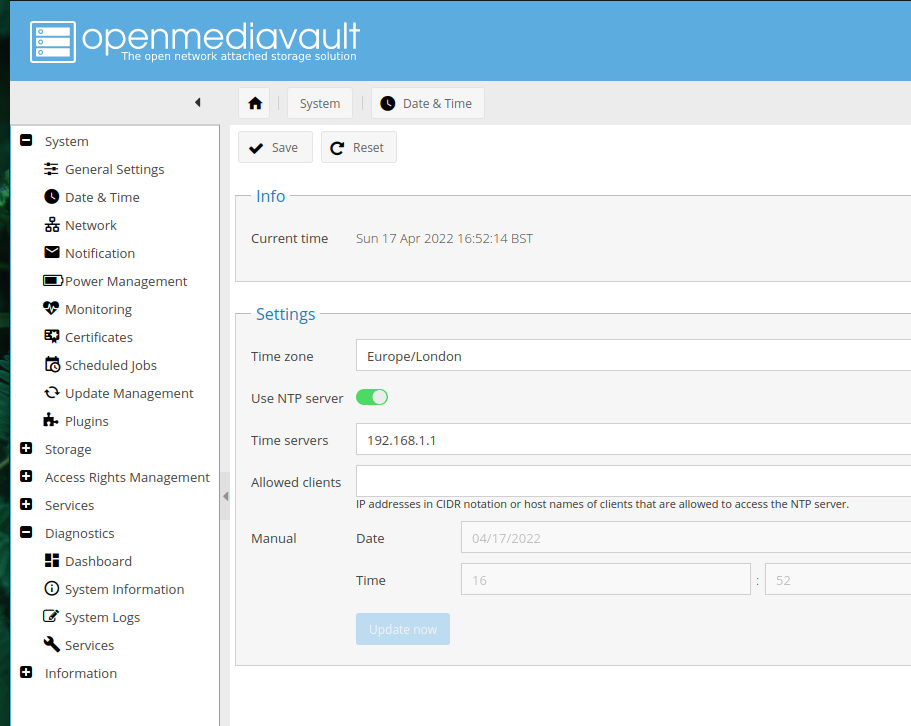The width and height of the screenshot is (911, 726).
Task: Click the Date & Time clock icon in sidebar
Action: 51,197
